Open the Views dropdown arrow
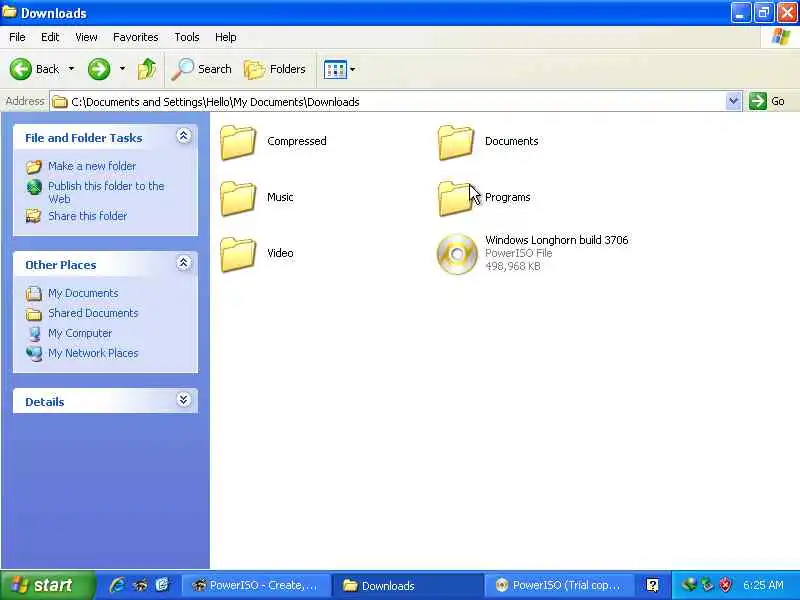Image resolution: width=800 pixels, height=600 pixels. tap(353, 69)
